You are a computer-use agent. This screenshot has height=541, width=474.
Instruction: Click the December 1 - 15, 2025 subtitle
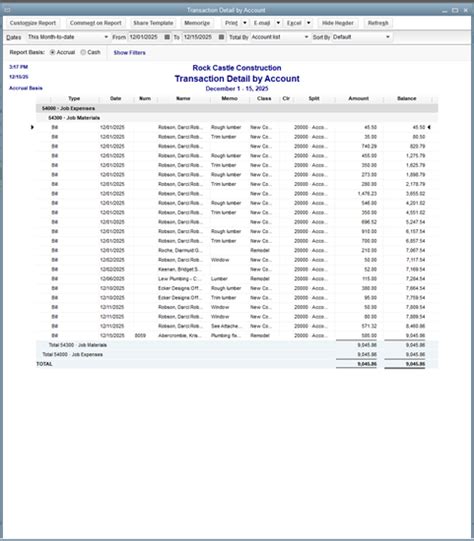[237, 89]
